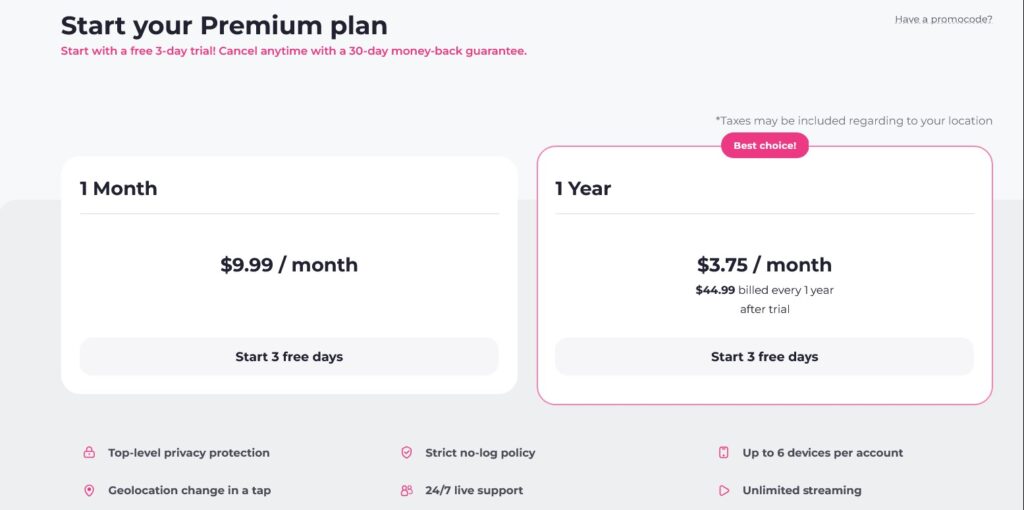Click the phone icon for 6 devices
The height and width of the screenshot is (510, 1024).
(724, 453)
